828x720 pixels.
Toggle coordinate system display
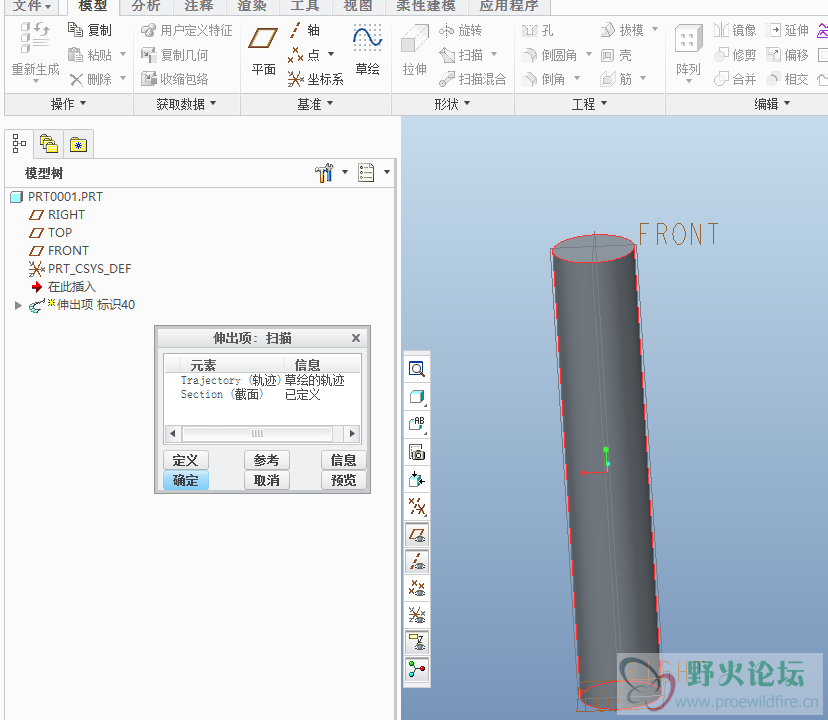pos(417,615)
